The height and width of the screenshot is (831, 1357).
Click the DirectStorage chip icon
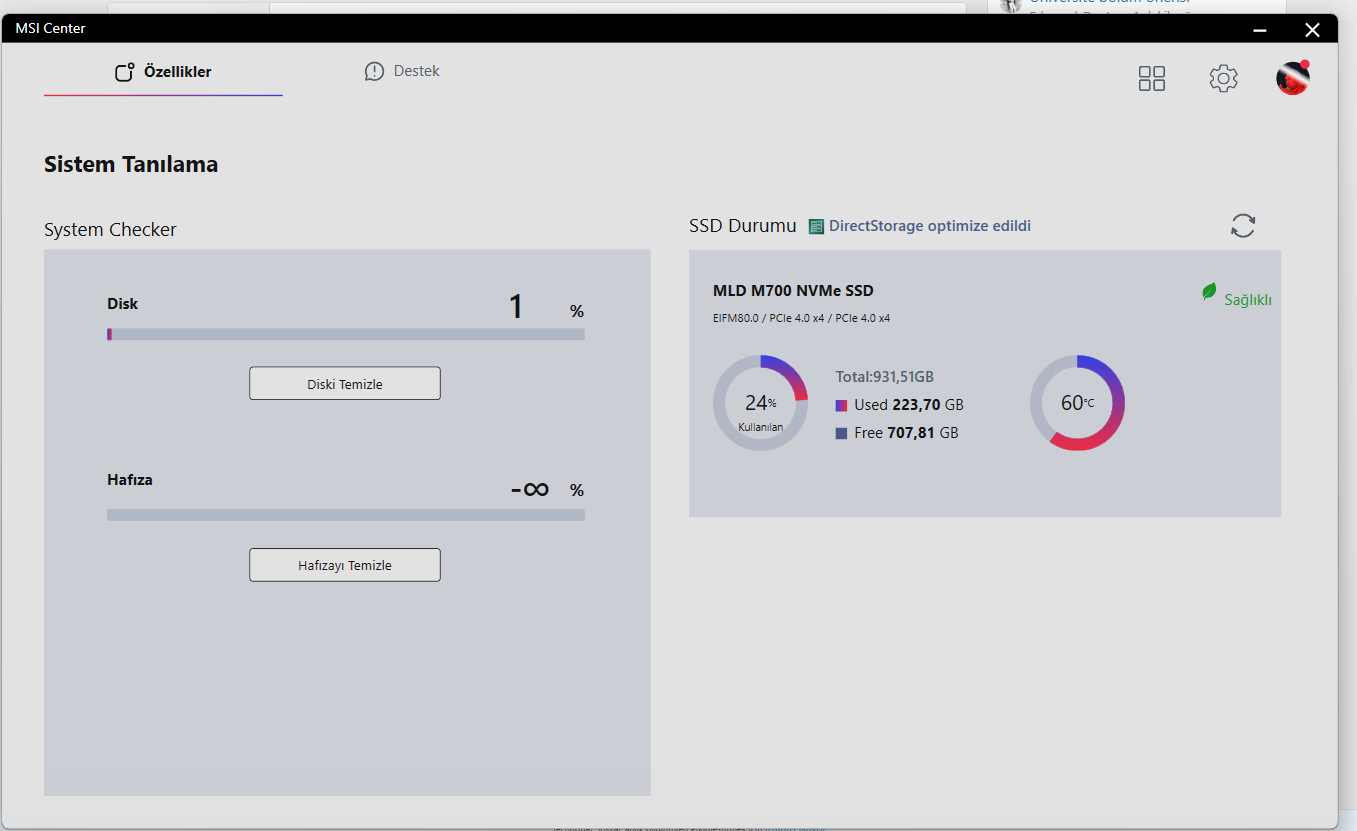(816, 227)
